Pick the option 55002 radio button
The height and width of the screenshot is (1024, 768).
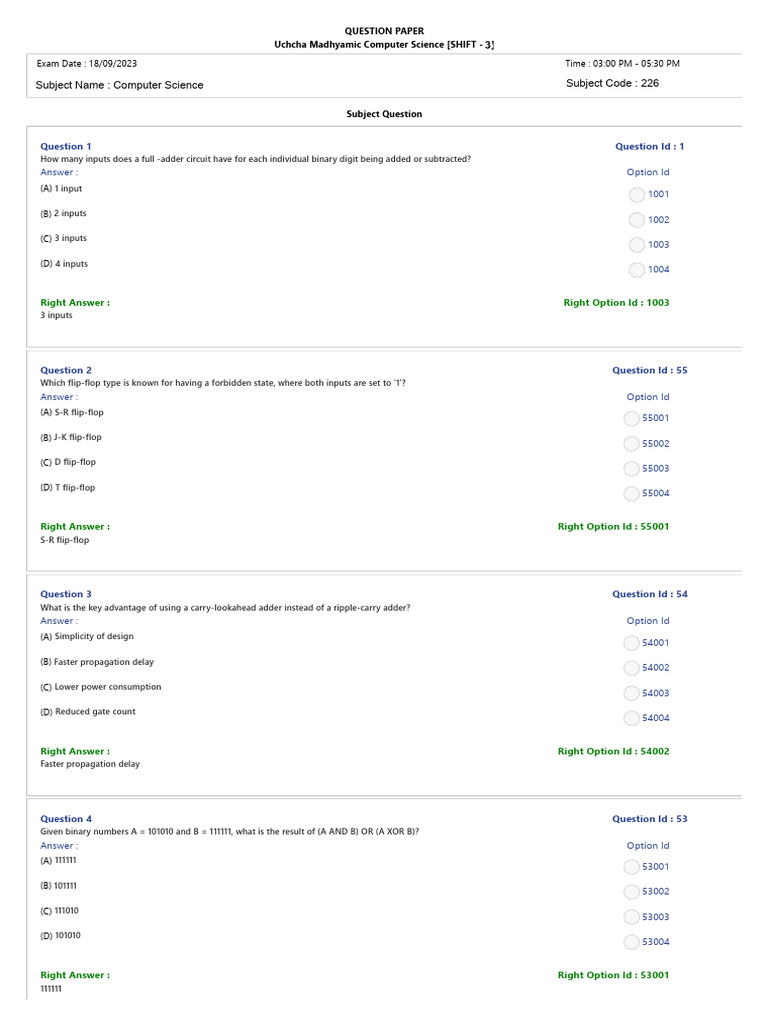pos(631,444)
